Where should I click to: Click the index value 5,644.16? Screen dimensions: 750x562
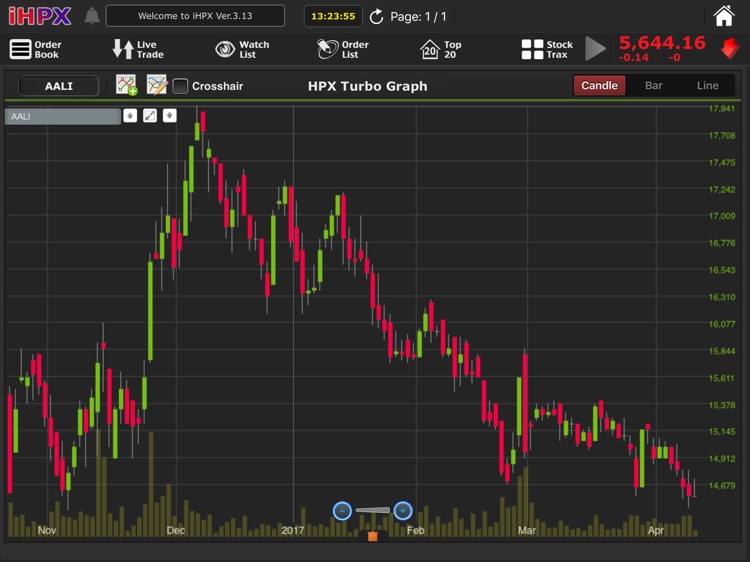[662, 43]
